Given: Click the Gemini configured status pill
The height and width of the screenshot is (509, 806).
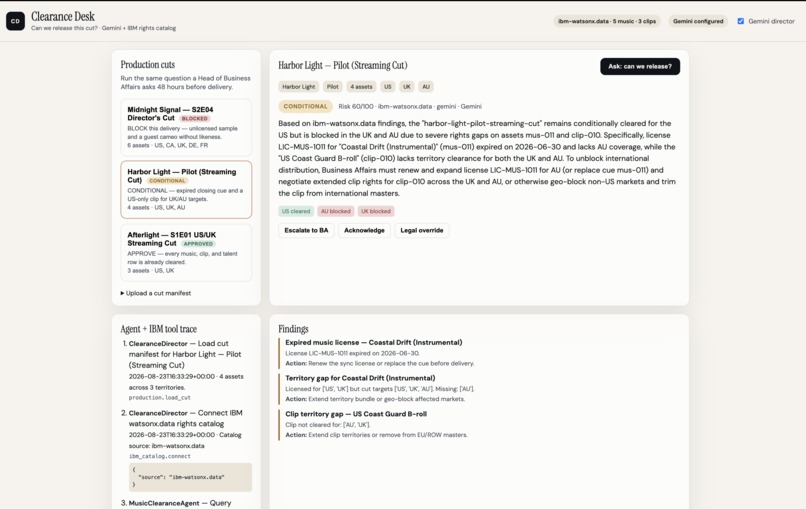Looking at the screenshot, I should pyautogui.click(x=698, y=21).
